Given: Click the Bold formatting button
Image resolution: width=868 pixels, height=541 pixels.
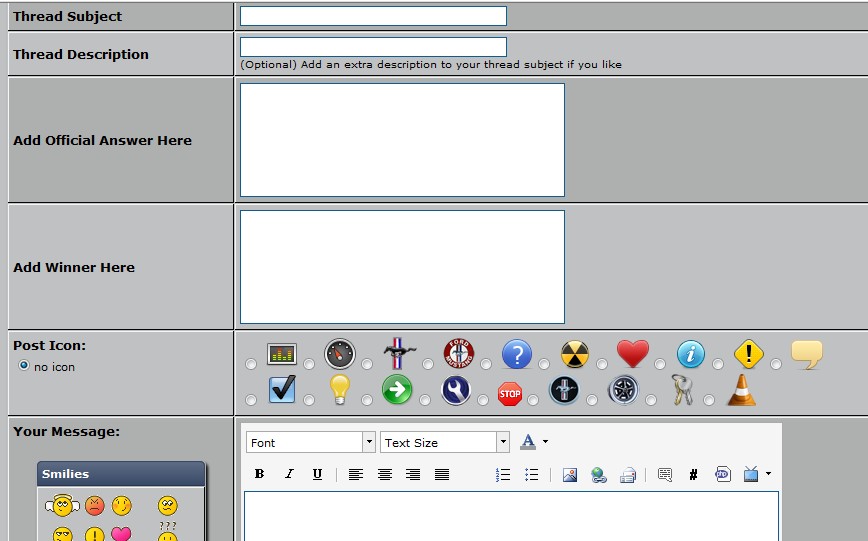Looking at the screenshot, I should point(259,474).
